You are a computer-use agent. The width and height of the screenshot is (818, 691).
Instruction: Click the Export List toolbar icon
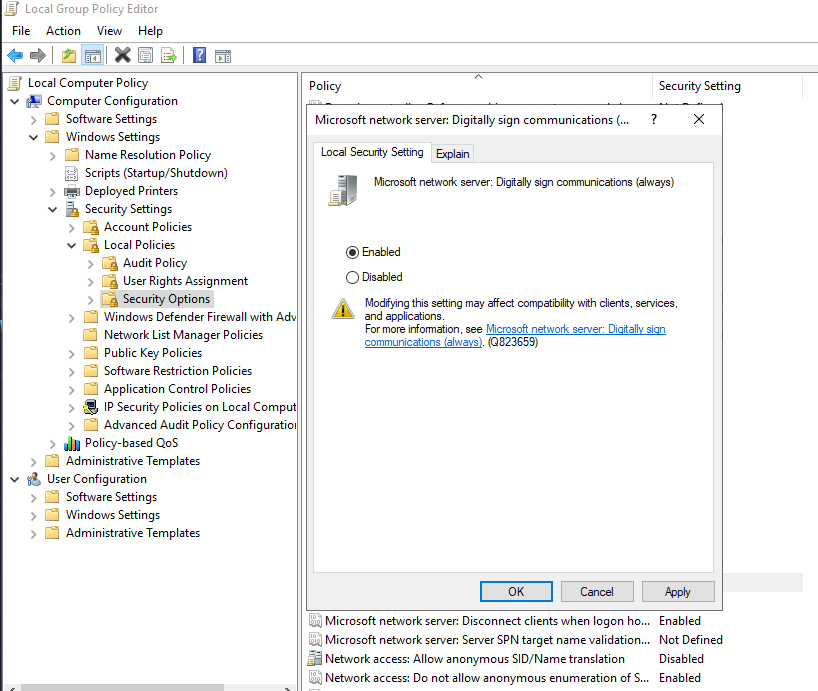pos(169,55)
